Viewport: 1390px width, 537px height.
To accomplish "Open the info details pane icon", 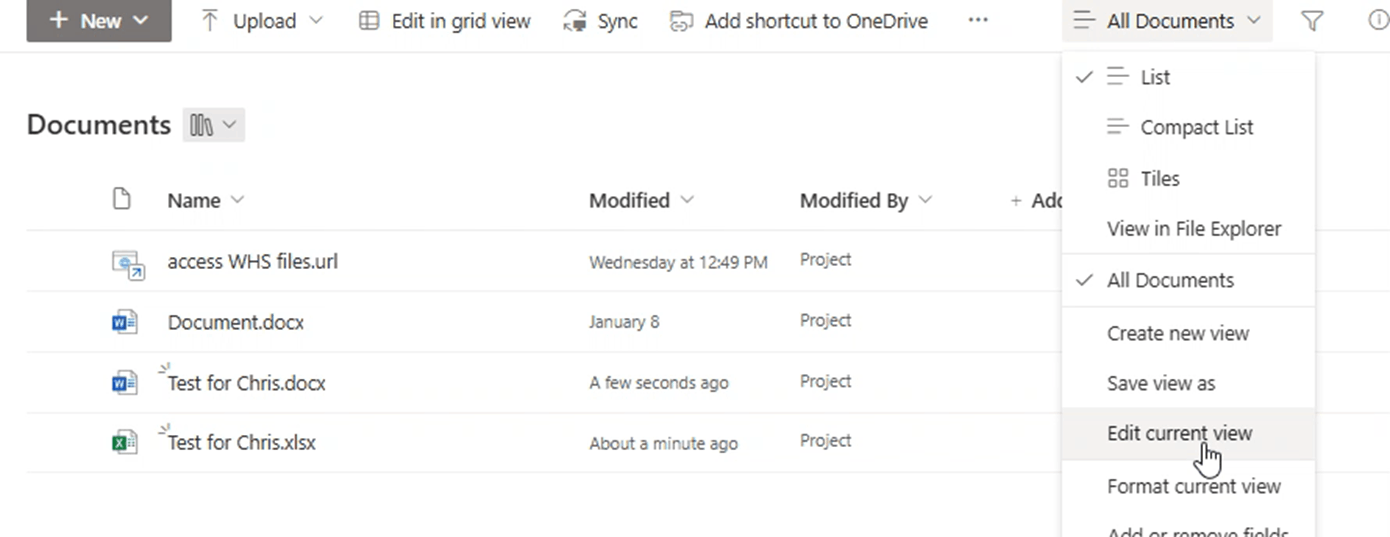I will point(1377,21).
